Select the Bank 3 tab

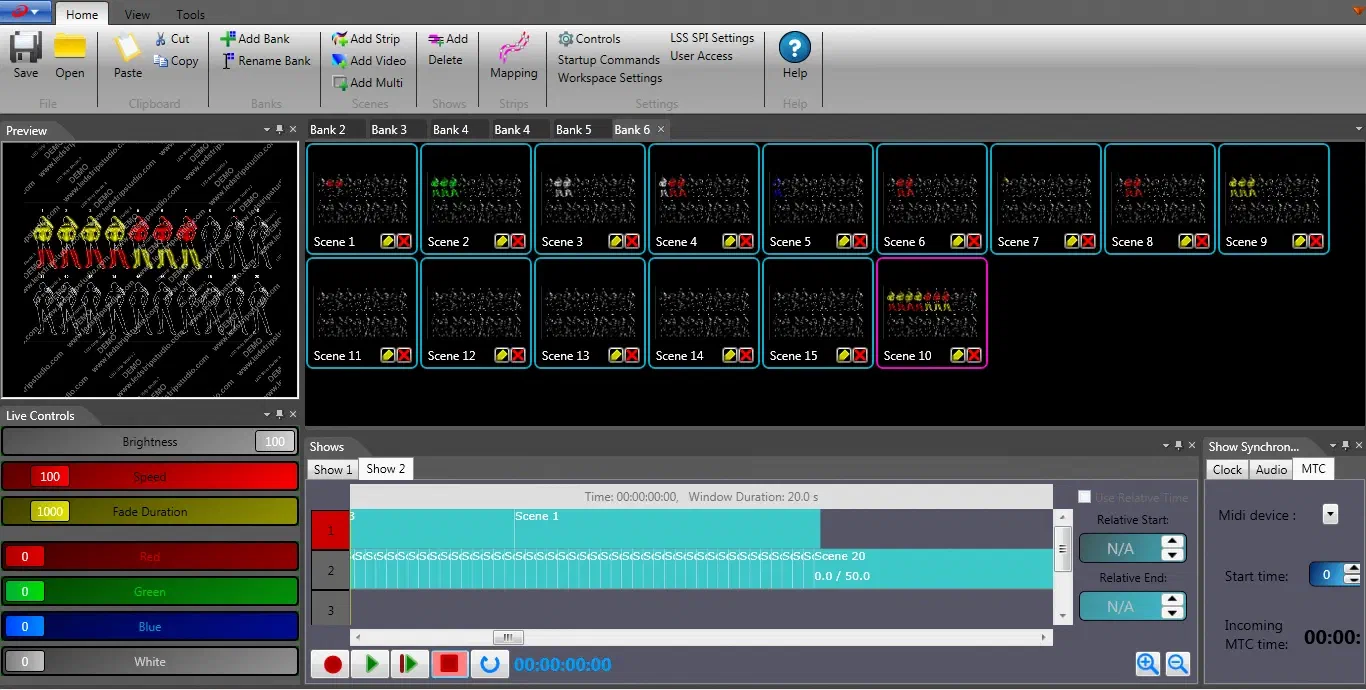click(389, 130)
